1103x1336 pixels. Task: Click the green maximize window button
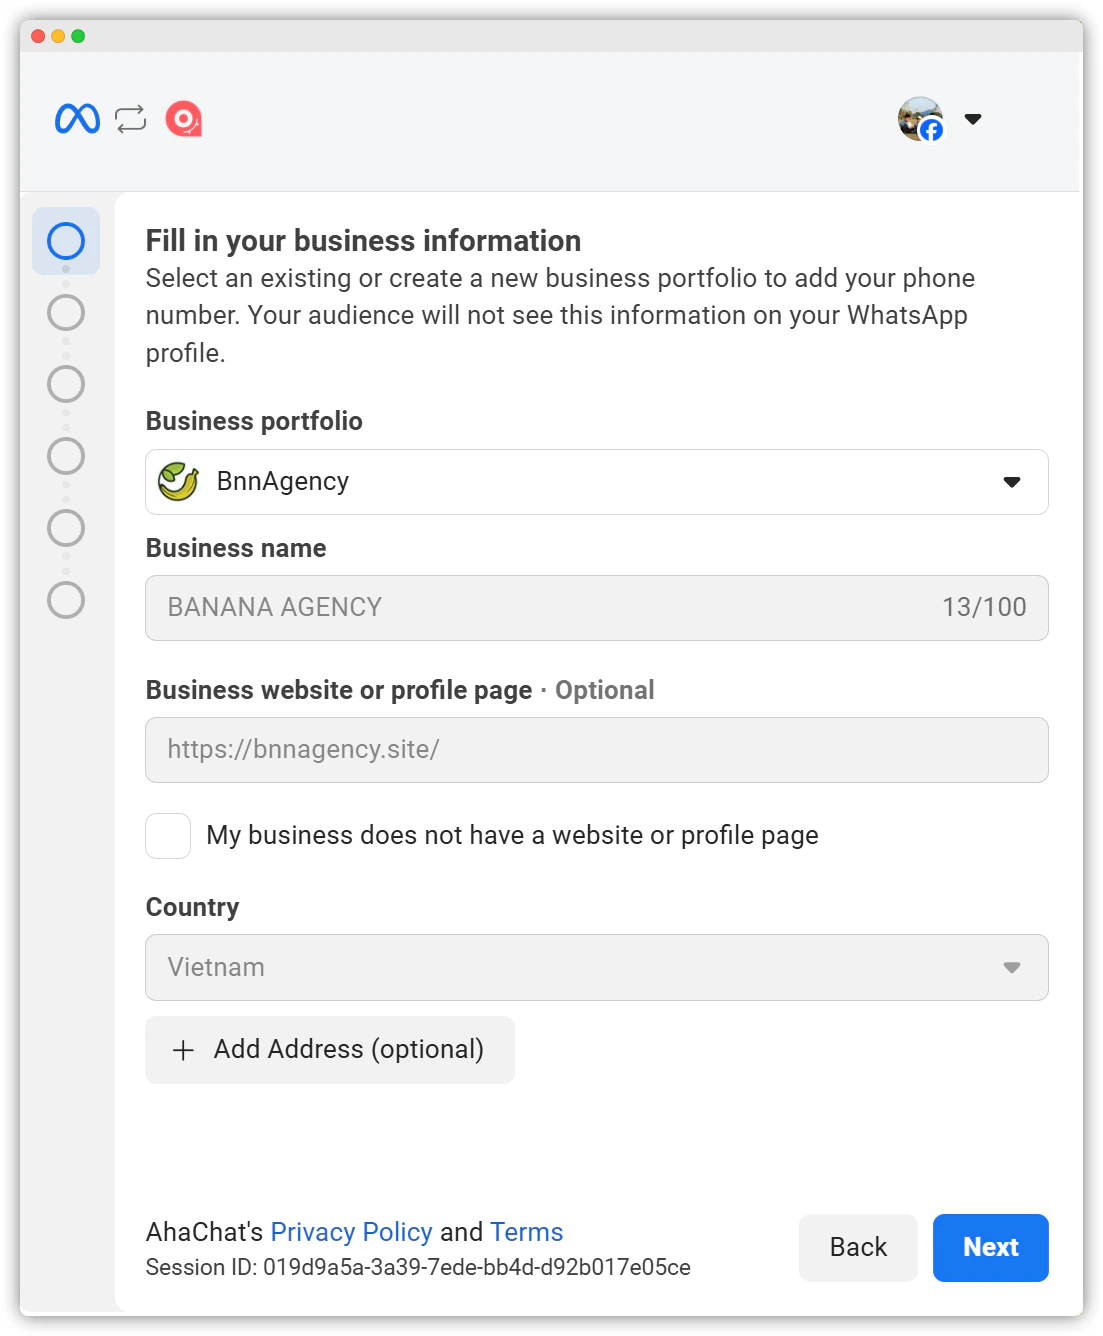78,36
